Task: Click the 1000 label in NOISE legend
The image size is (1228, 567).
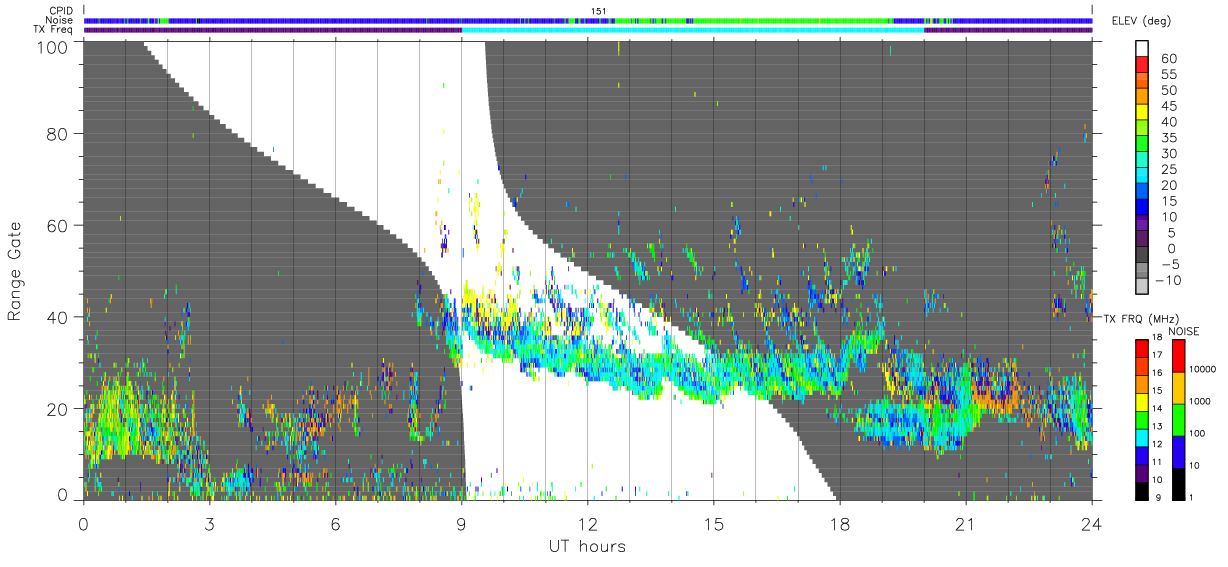Action: point(1198,400)
